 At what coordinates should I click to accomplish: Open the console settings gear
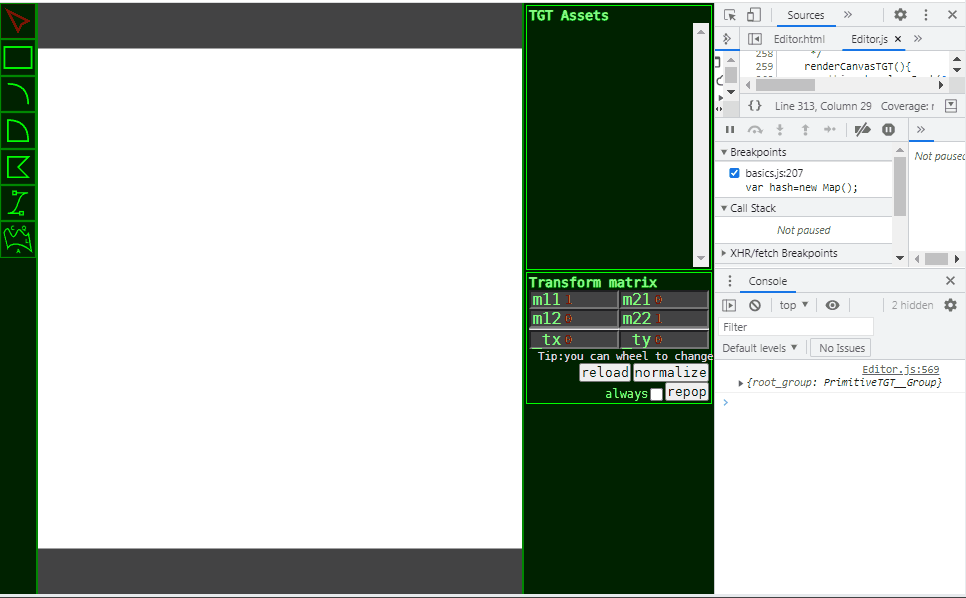coord(951,305)
